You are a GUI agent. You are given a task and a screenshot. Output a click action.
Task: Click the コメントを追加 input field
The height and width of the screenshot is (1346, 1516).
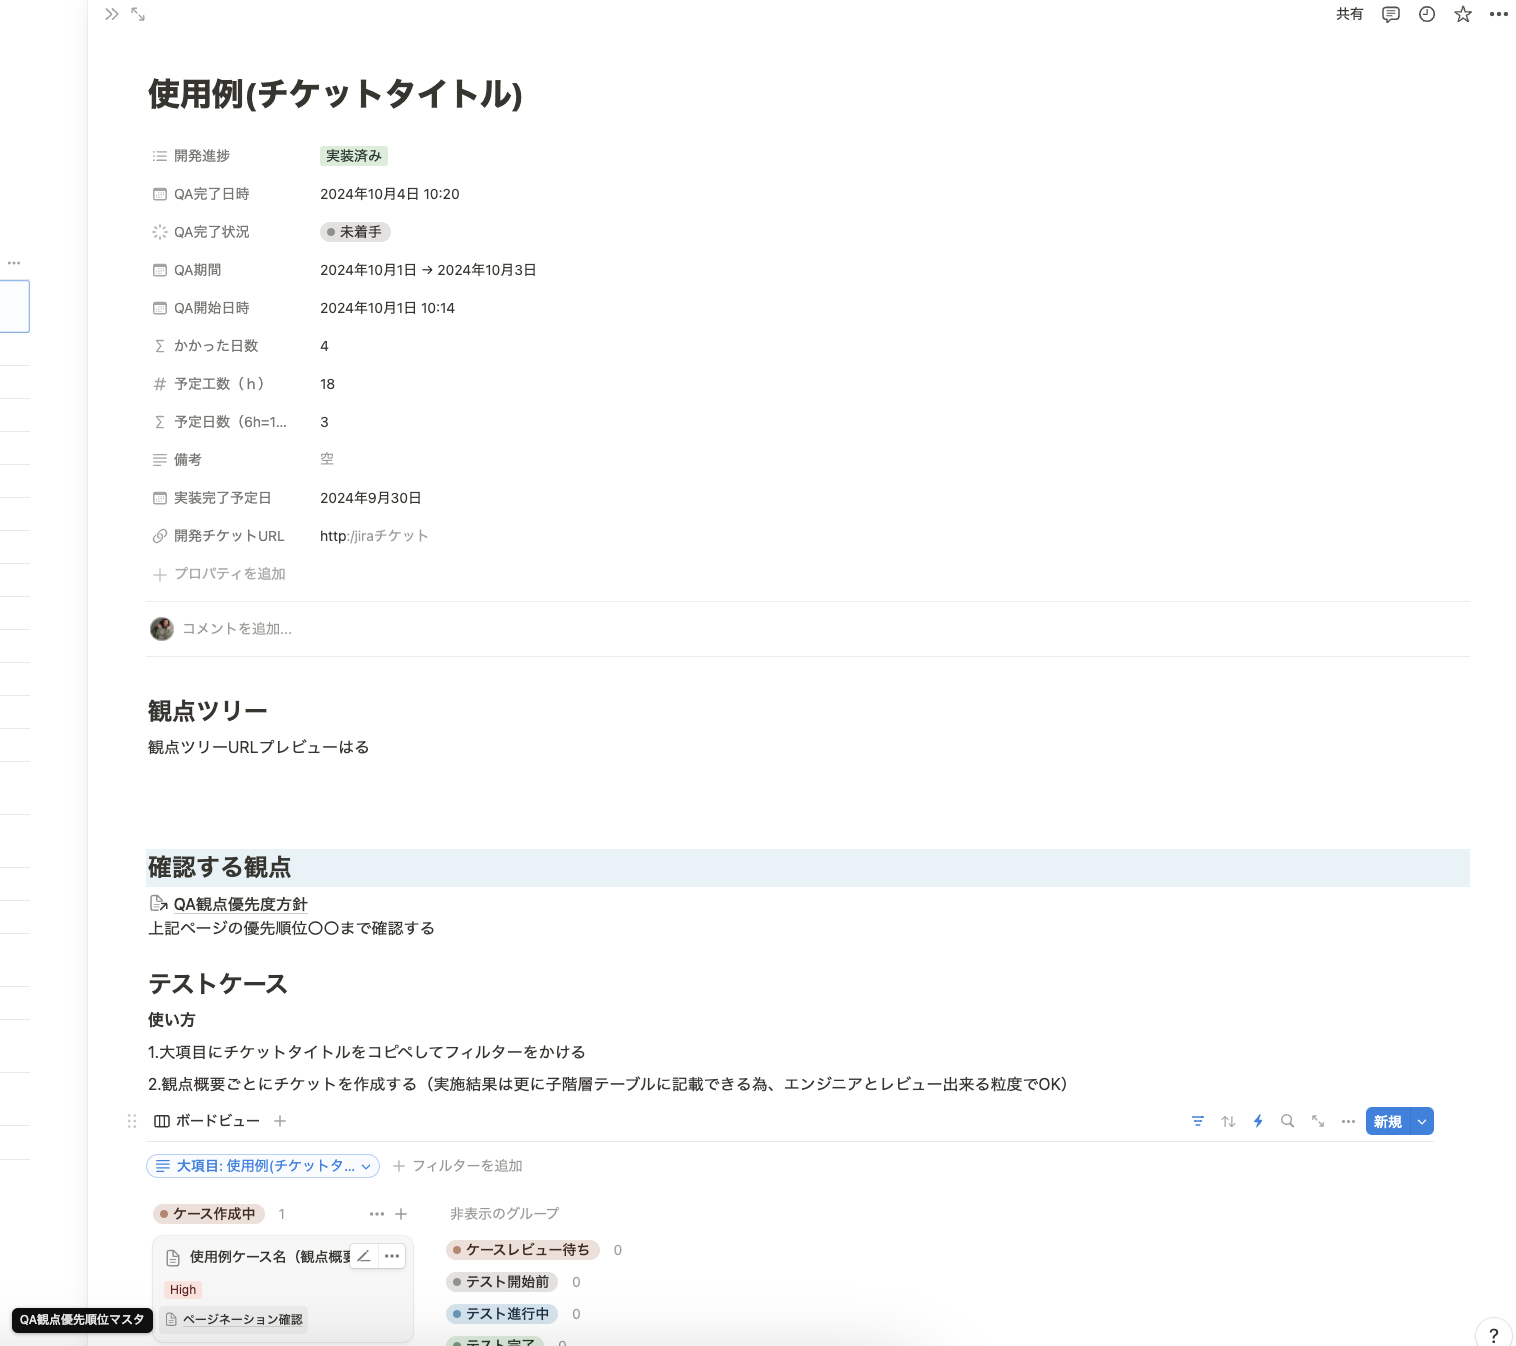[237, 629]
